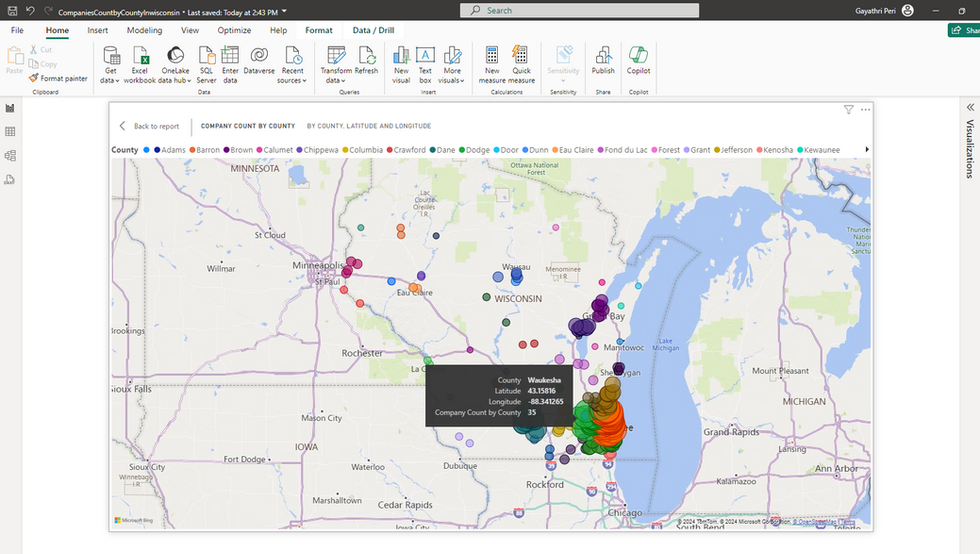Open the Gayathri Peri account
Screen dimensions: 980x554
[x=884, y=11]
